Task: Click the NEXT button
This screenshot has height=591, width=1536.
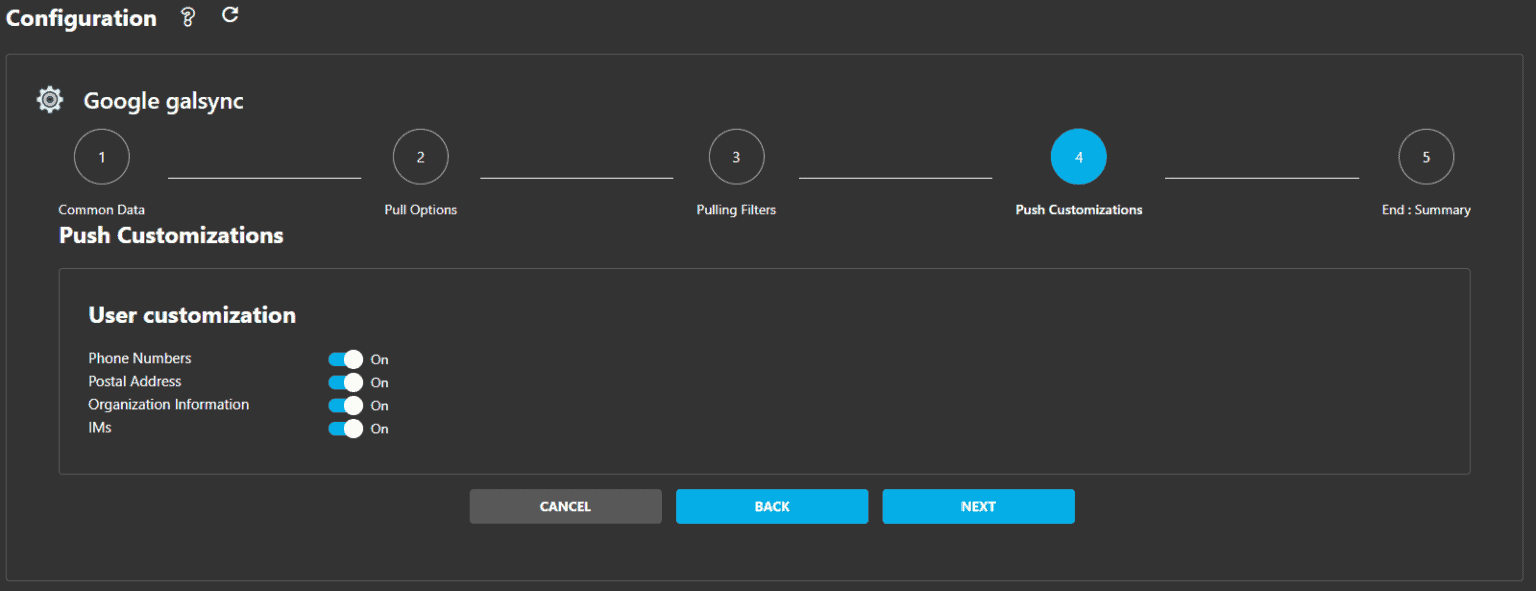Action: click(978, 506)
